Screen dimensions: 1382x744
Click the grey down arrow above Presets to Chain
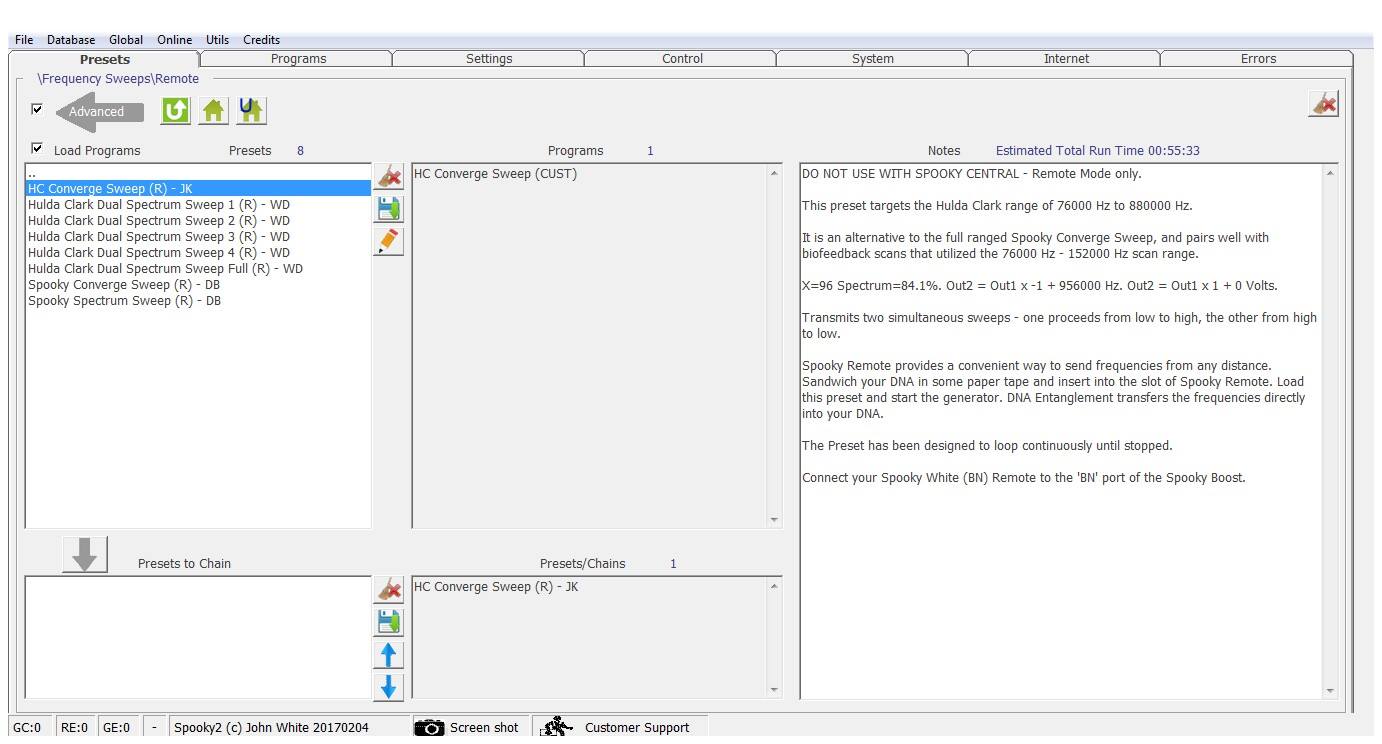click(85, 554)
